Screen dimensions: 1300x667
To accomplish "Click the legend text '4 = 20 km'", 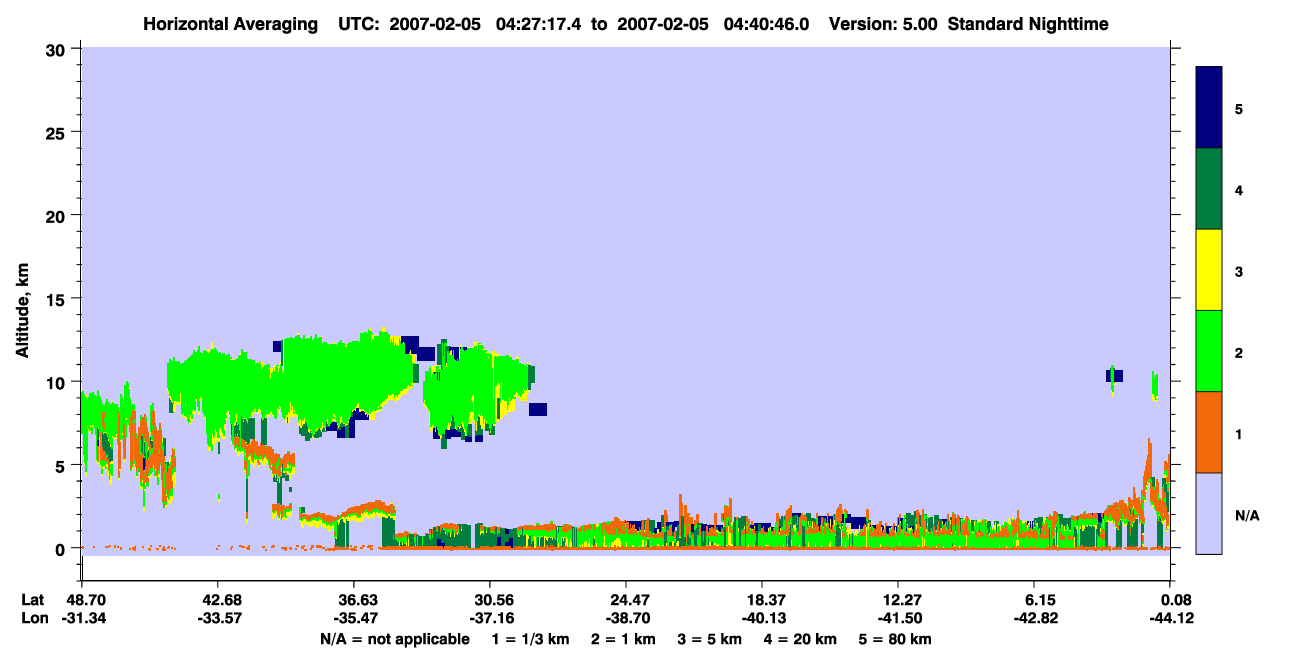I will (802, 639).
